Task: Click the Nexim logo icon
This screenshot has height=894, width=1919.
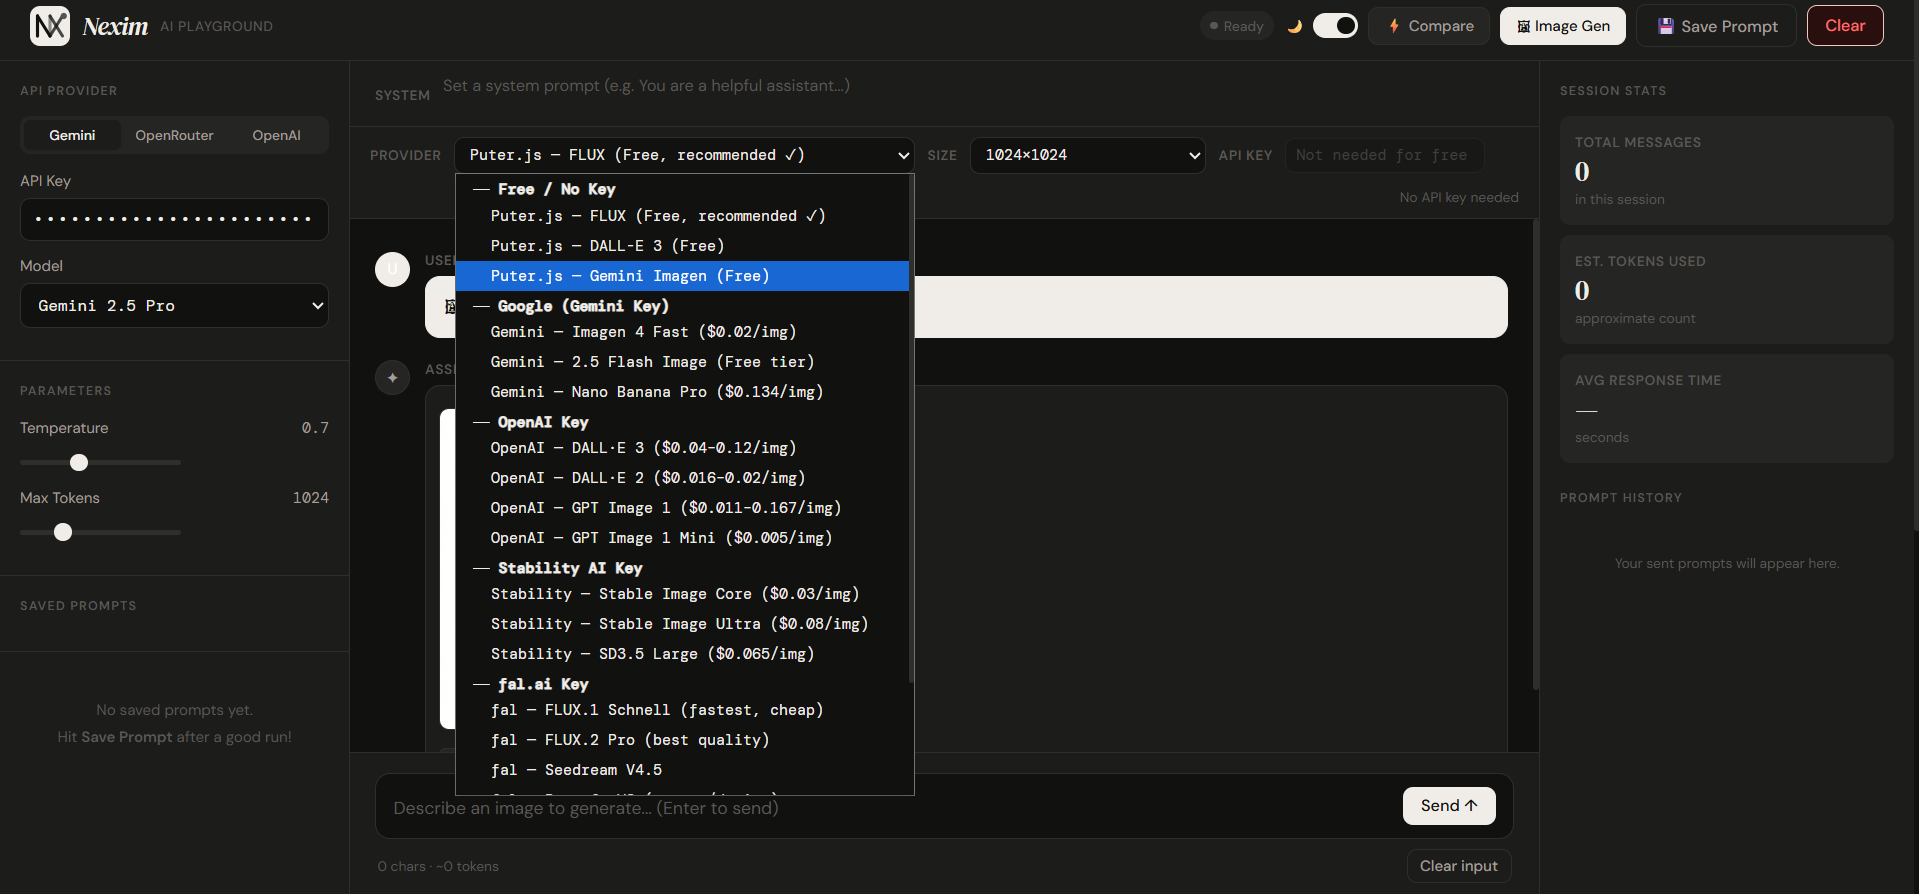Action: [50, 26]
